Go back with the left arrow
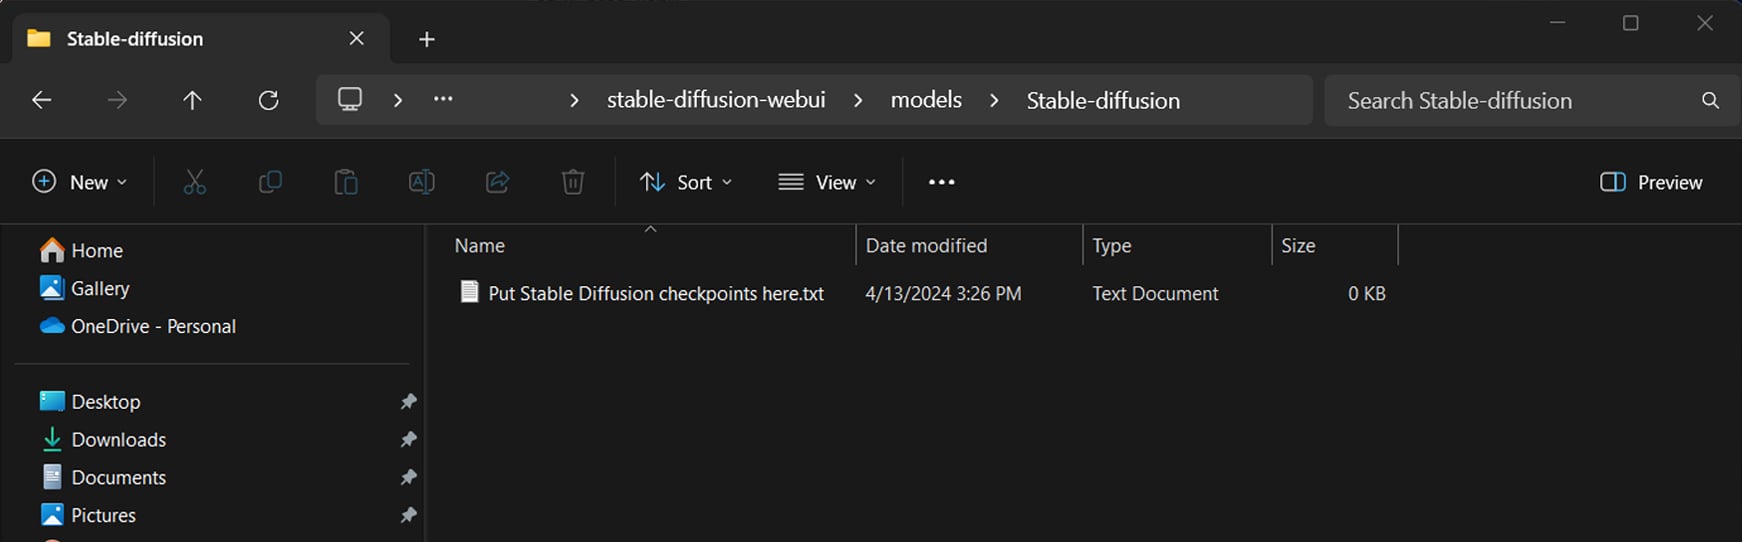Viewport: 1742px width, 542px height. (x=41, y=100)
